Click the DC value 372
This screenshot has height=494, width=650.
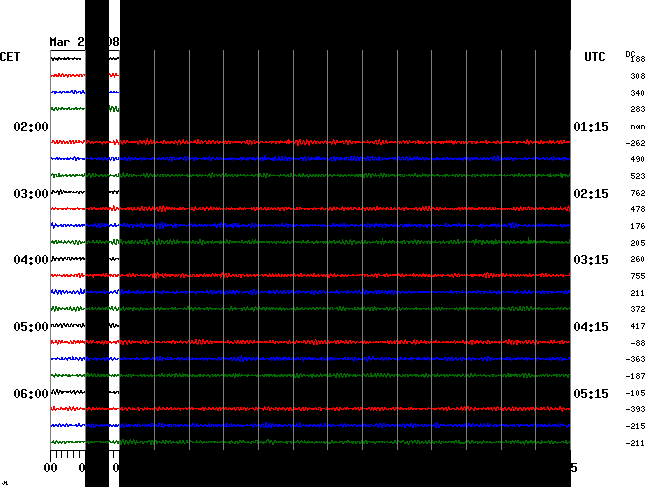[638, 309]
